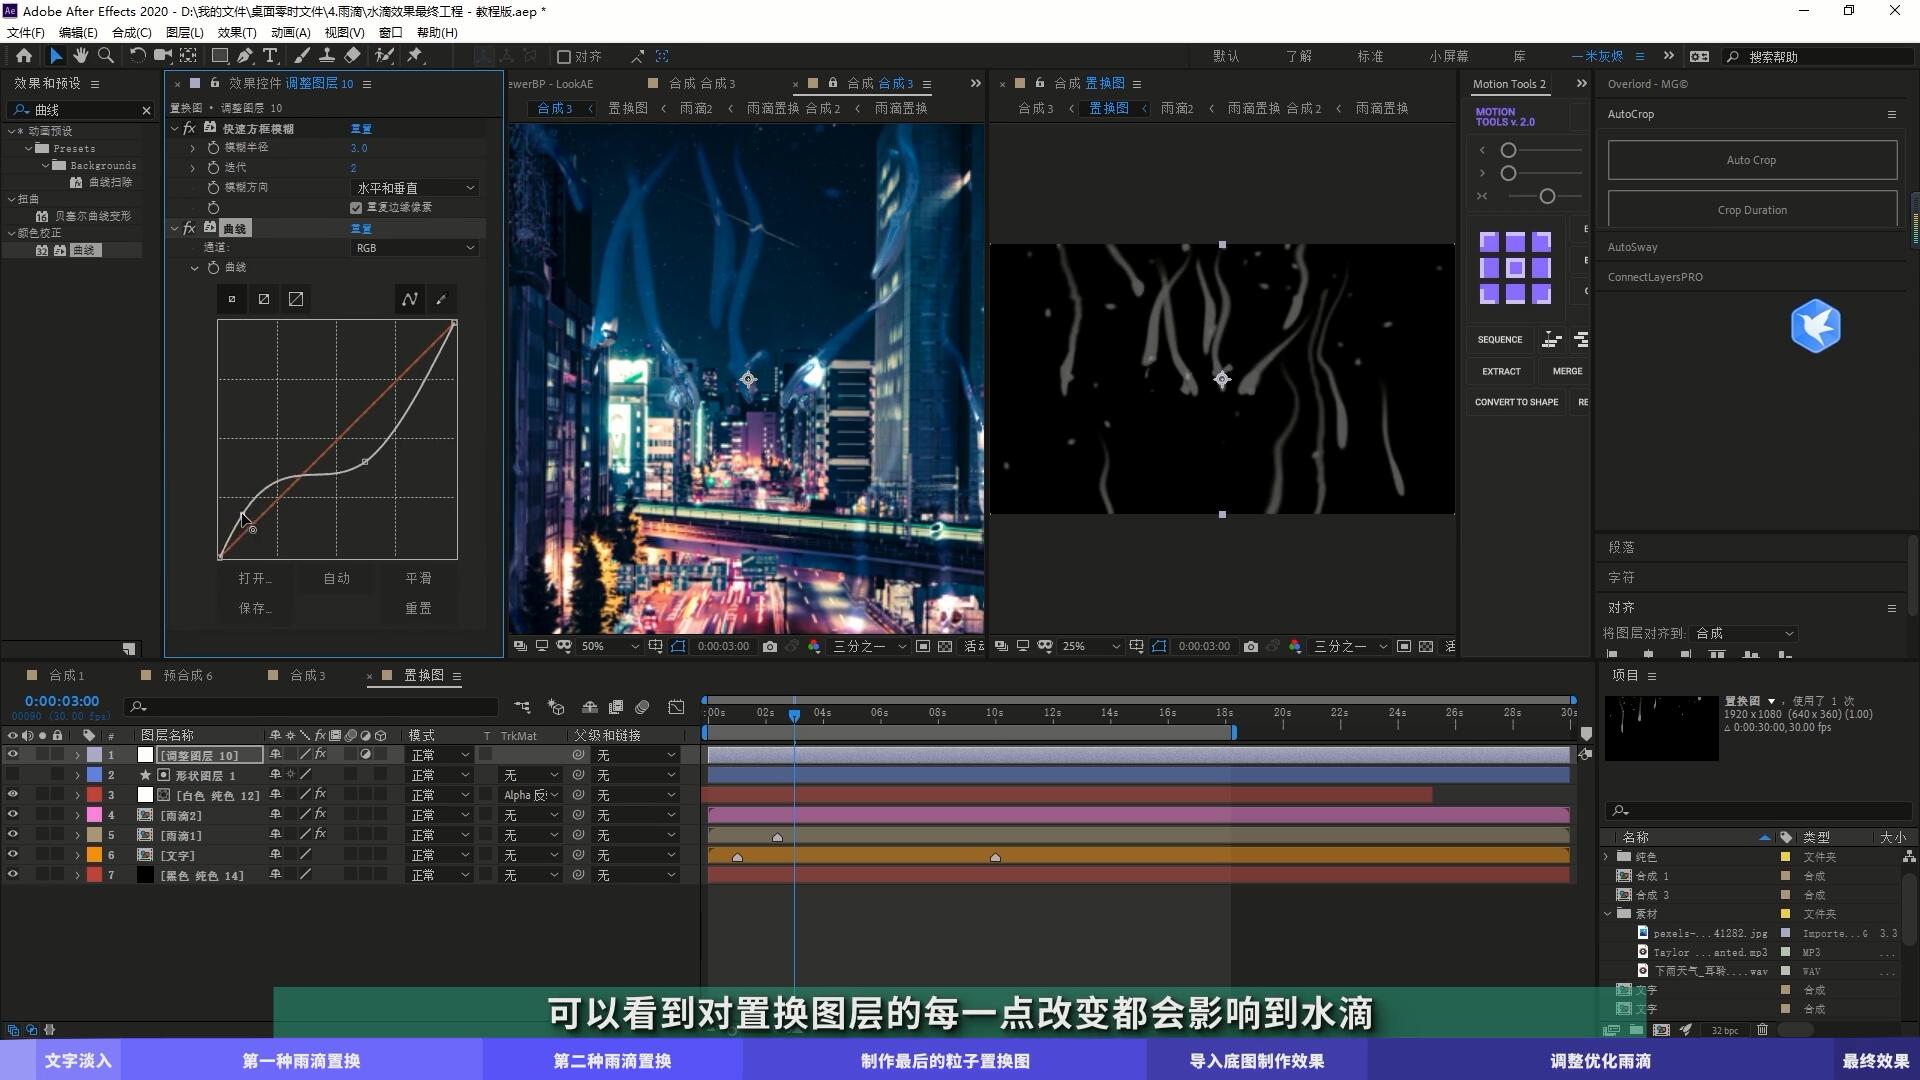Click the Crop Duration button
This screenshot has width=1920, height=1080.
pos(1752,210)
